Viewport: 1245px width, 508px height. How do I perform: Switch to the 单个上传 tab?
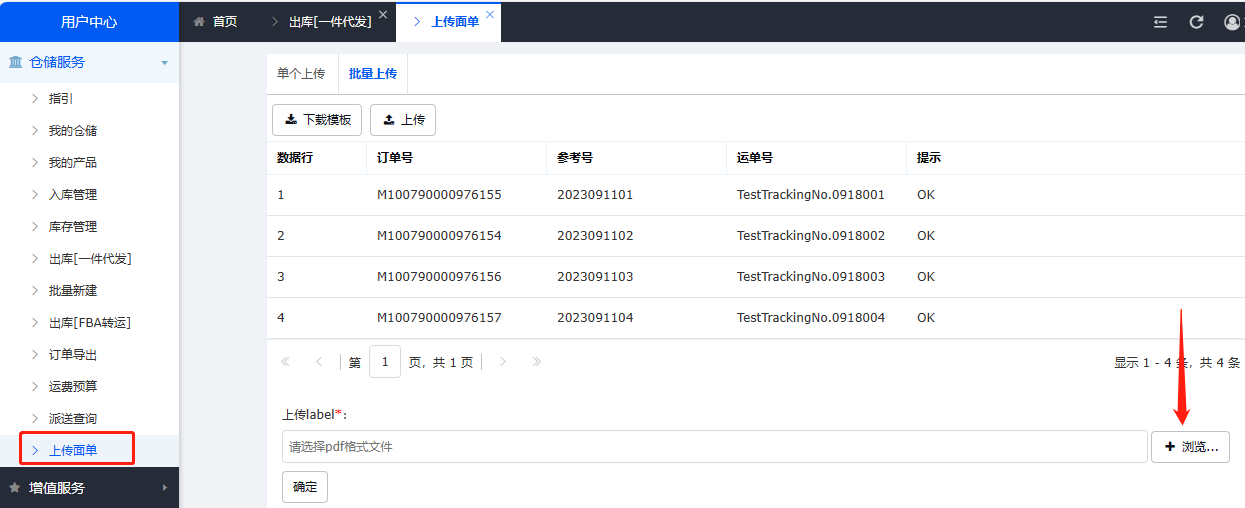pyautogui.click(x=301, y=74)
